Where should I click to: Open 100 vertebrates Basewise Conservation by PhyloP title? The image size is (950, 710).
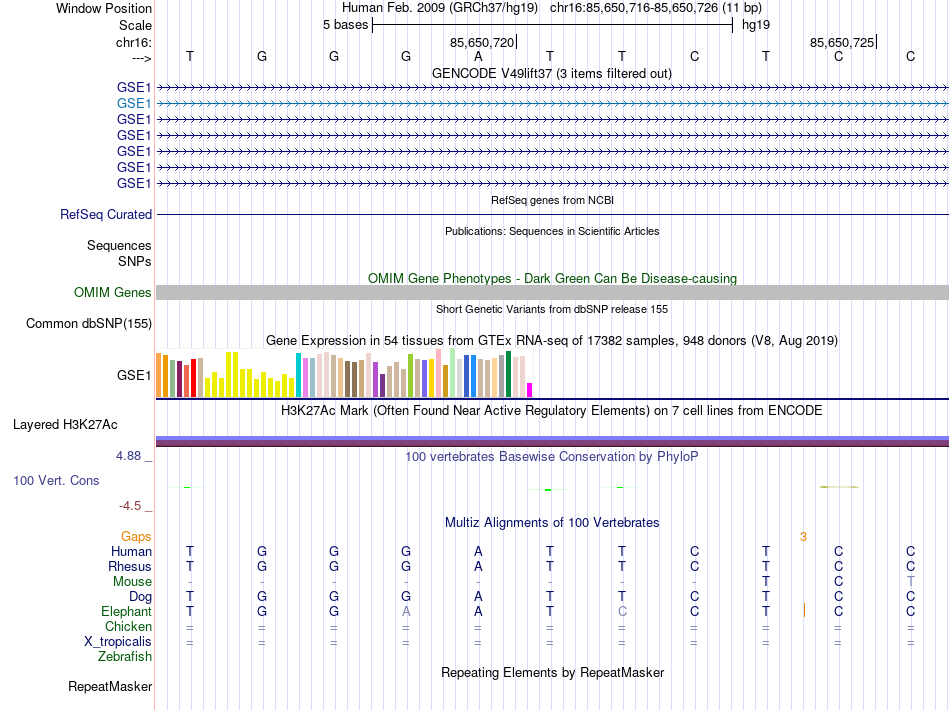[552, 457]
